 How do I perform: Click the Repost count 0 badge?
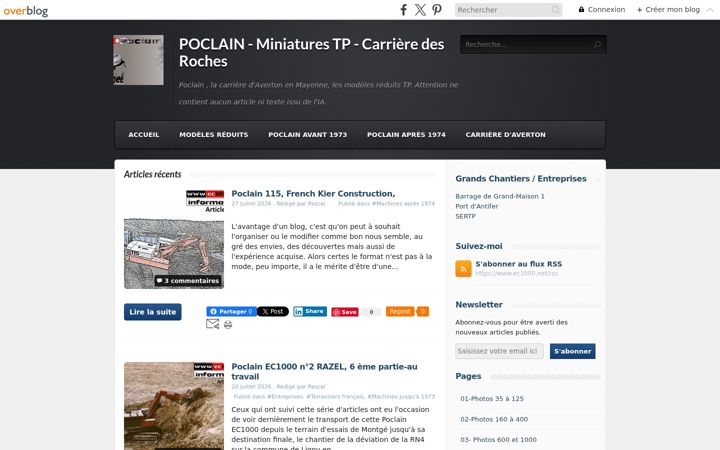click(x=422, y=311)
